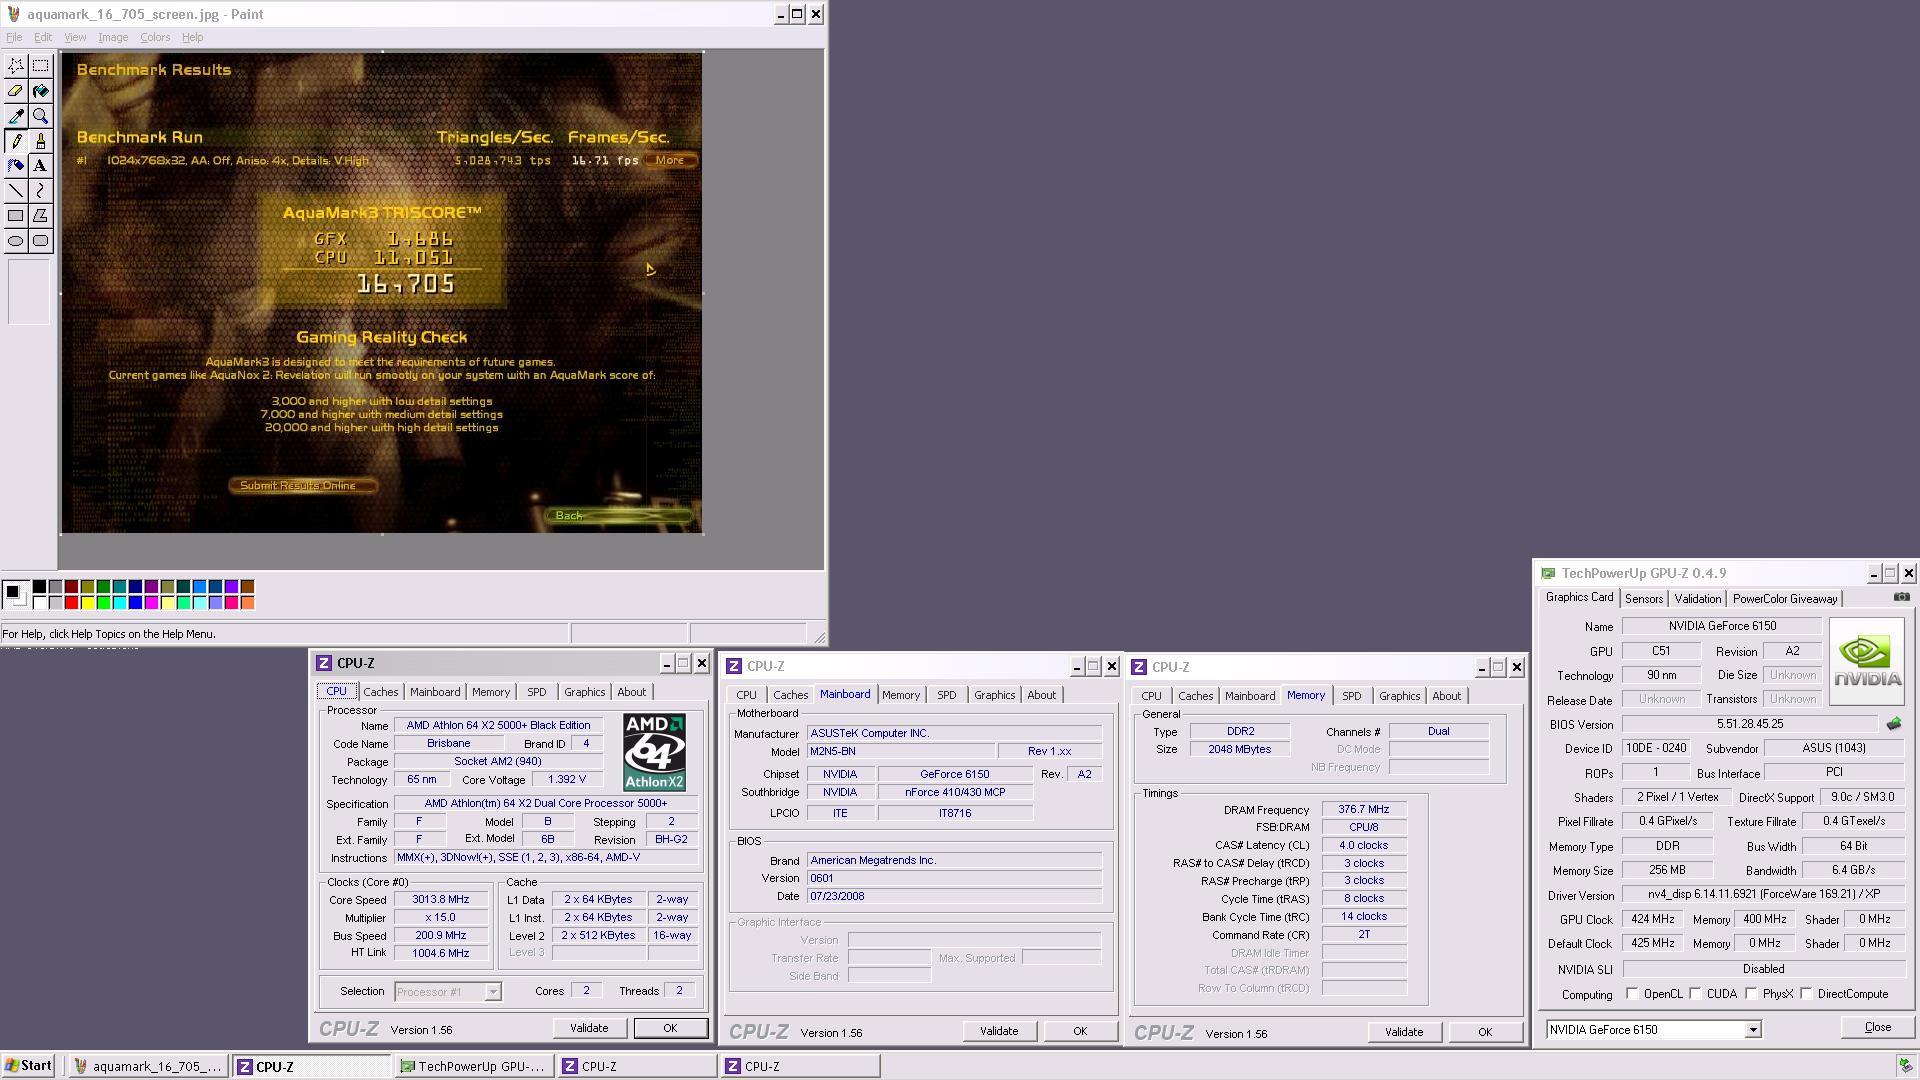Click the DRAM Frequency value 376.7 MHz
The height and width of the screenshot is (1080, 1920).
click(1363, 810)
